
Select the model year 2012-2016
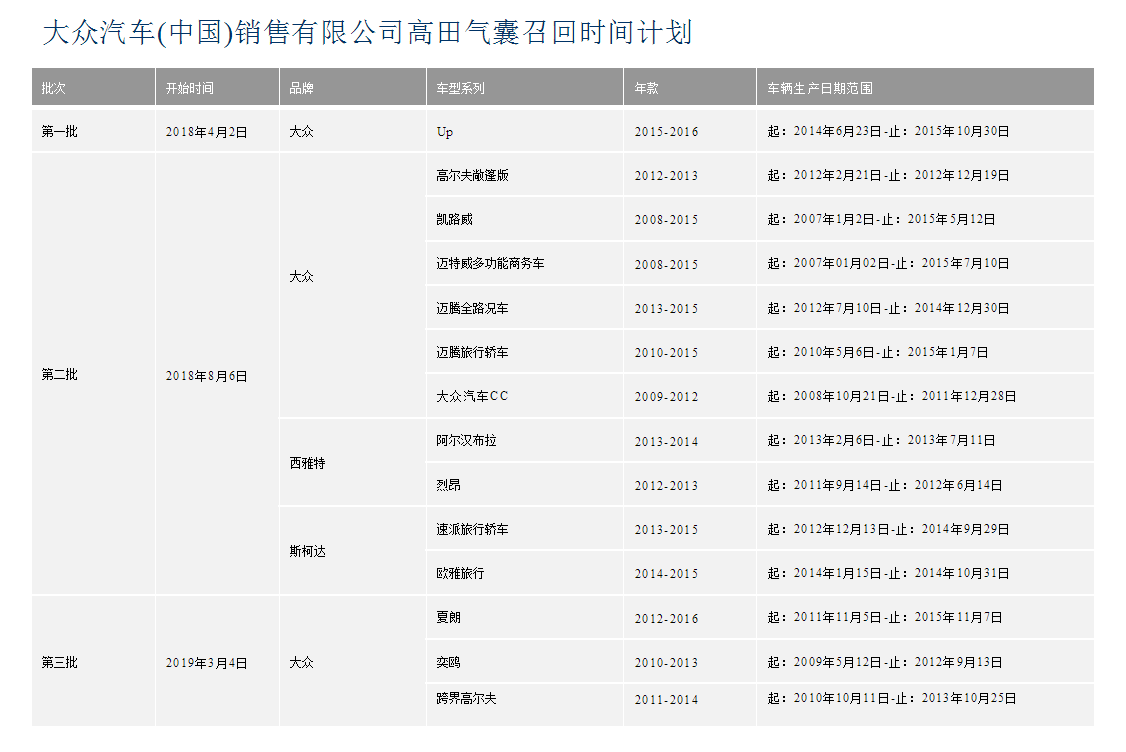click(666, 618)
